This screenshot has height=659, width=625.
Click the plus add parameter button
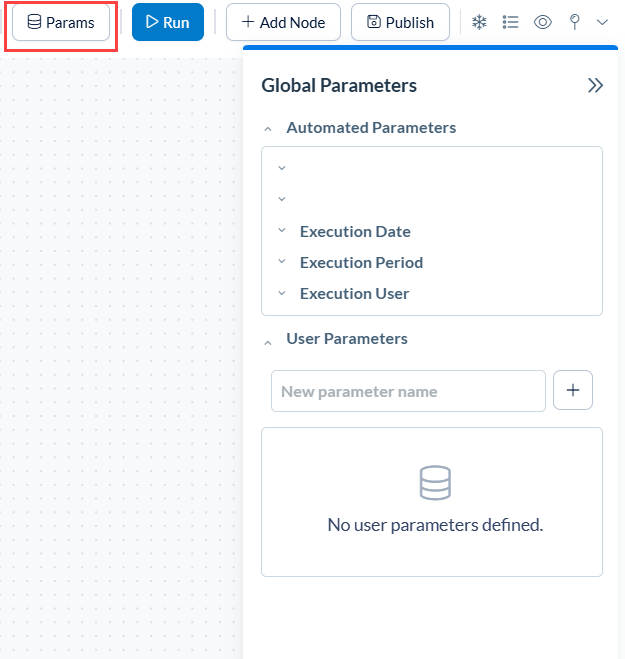[x=573, y=390]
